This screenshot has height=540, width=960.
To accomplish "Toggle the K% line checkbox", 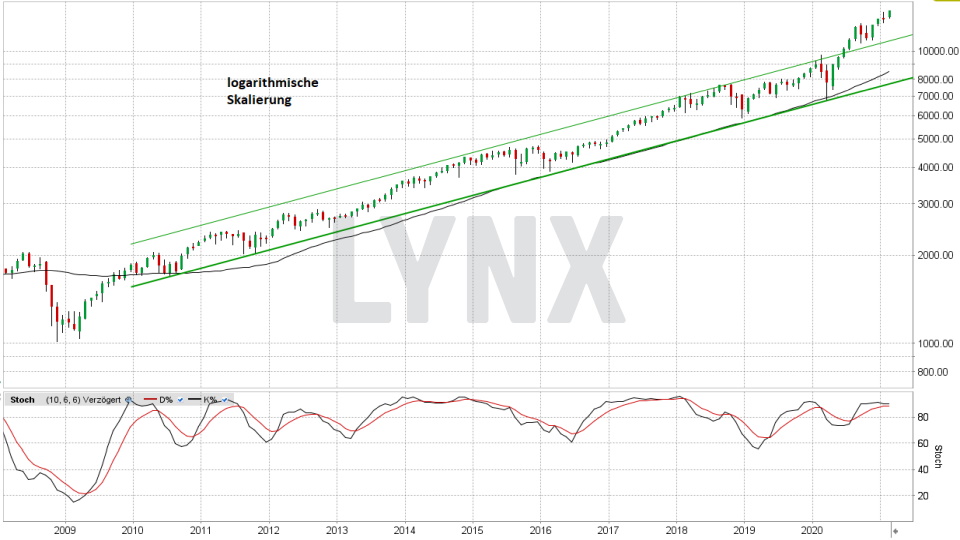I will [x=225, y=400].
